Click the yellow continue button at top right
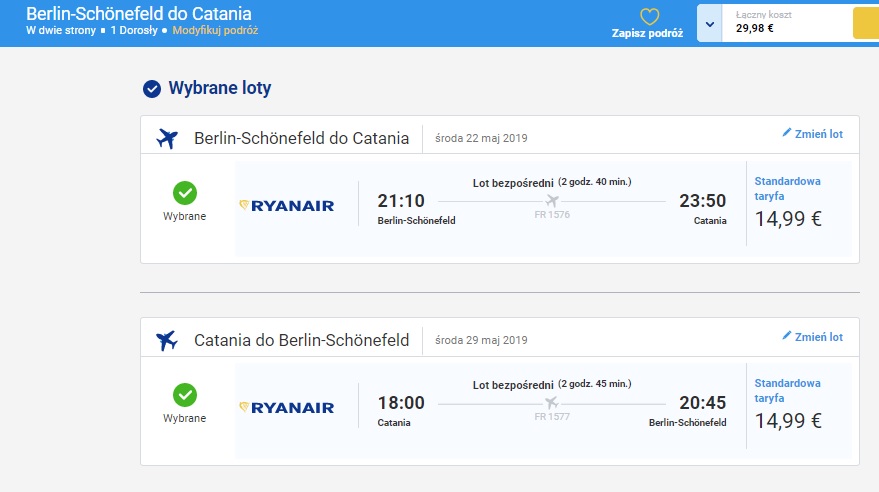This screenshot has width=879, height=492. pyautogui.click(x=866, y=23)
